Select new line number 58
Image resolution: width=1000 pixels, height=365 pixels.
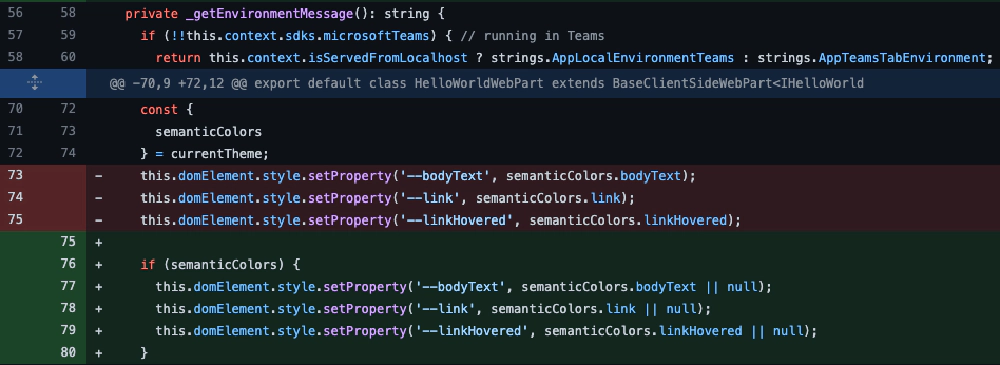tap(68, 13)
